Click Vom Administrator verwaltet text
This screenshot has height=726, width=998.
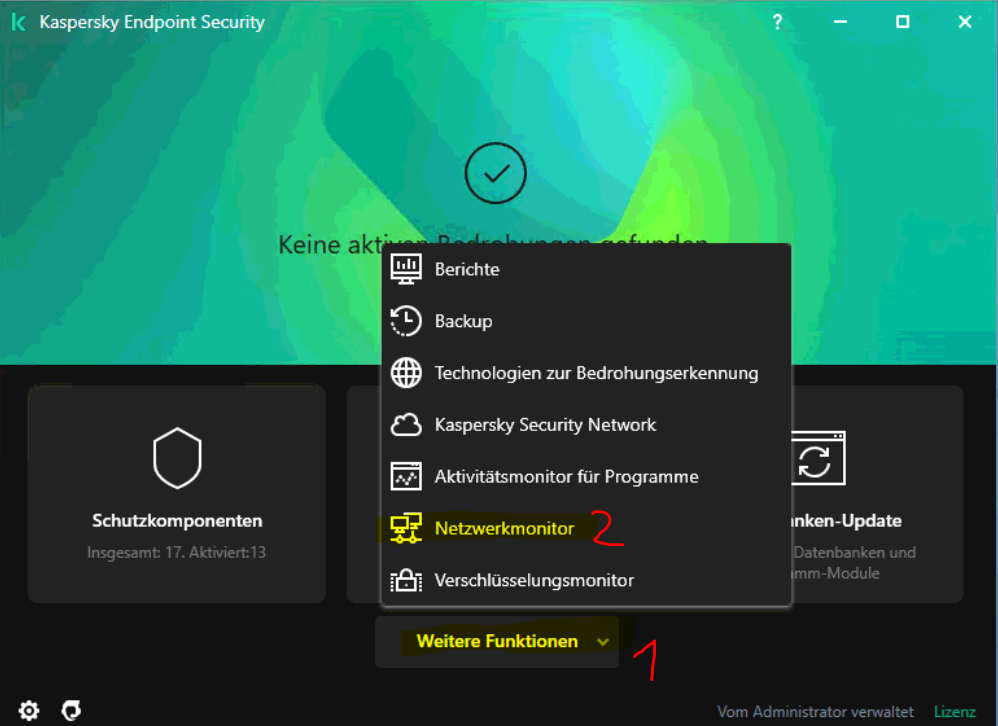point(815,711)
